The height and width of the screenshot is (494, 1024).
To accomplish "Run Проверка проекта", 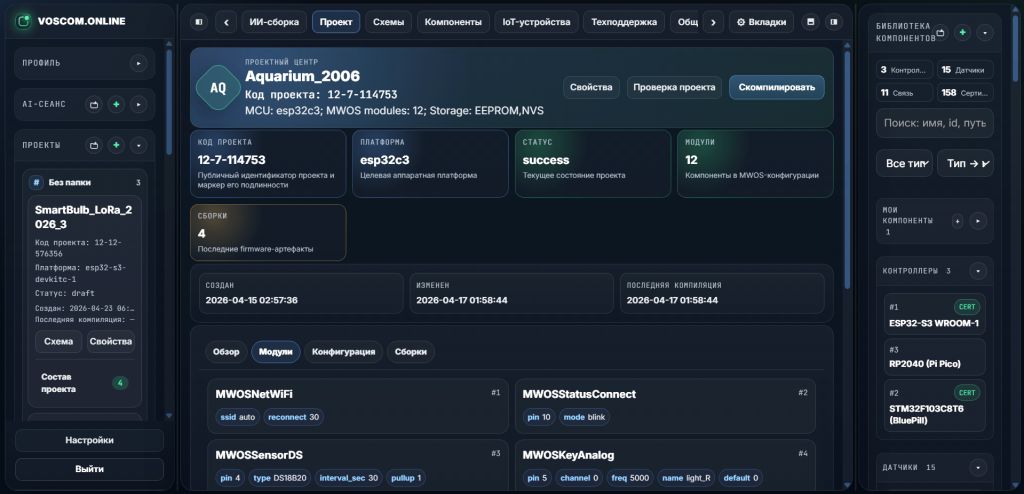I will (x=674, y=88).
